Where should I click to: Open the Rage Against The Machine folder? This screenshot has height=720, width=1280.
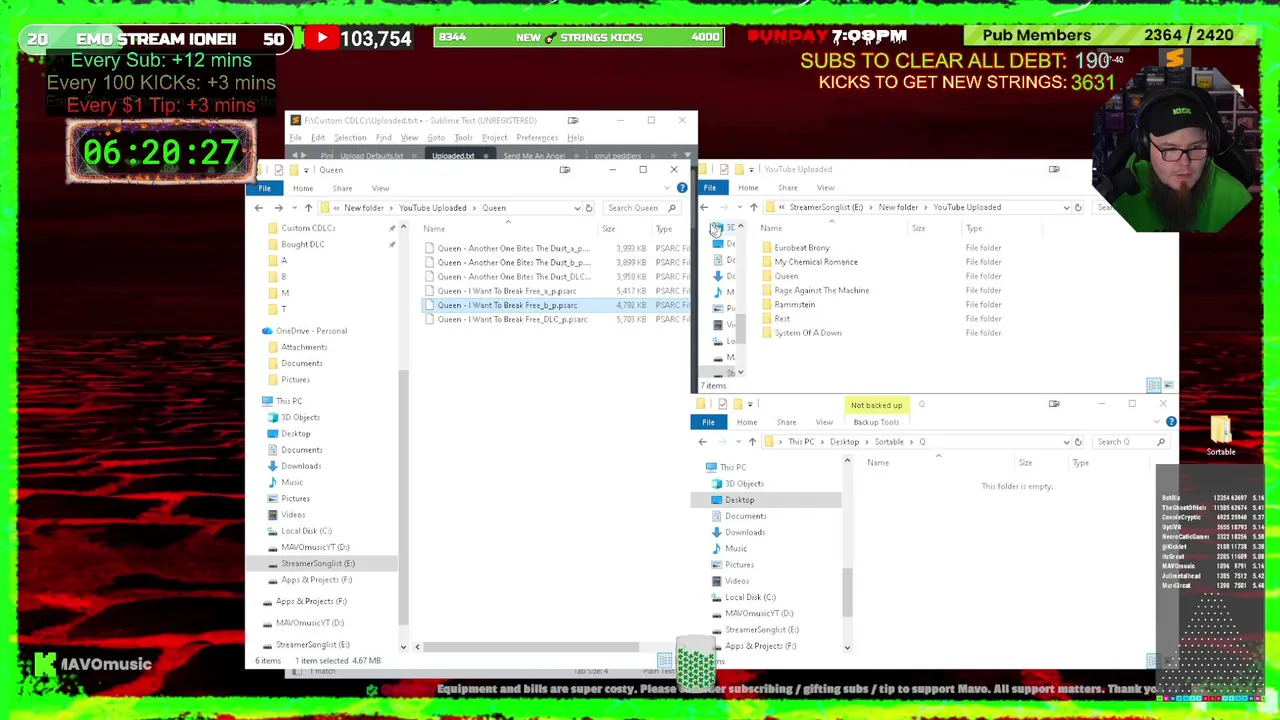(x=821, y=290)
